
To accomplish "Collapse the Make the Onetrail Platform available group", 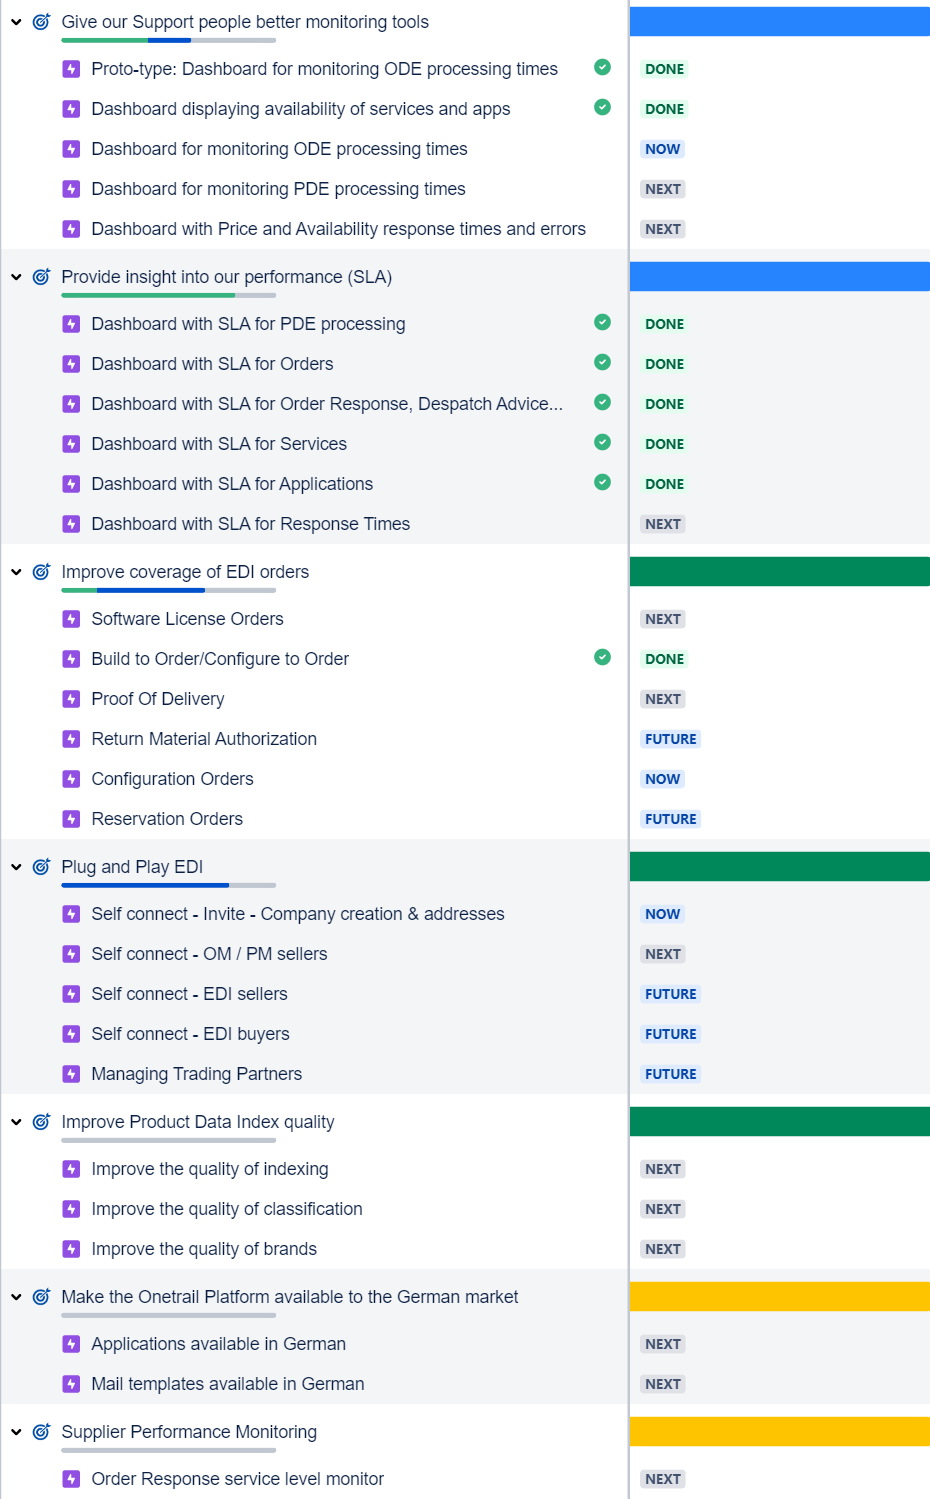I will (x=16, y=1297).
